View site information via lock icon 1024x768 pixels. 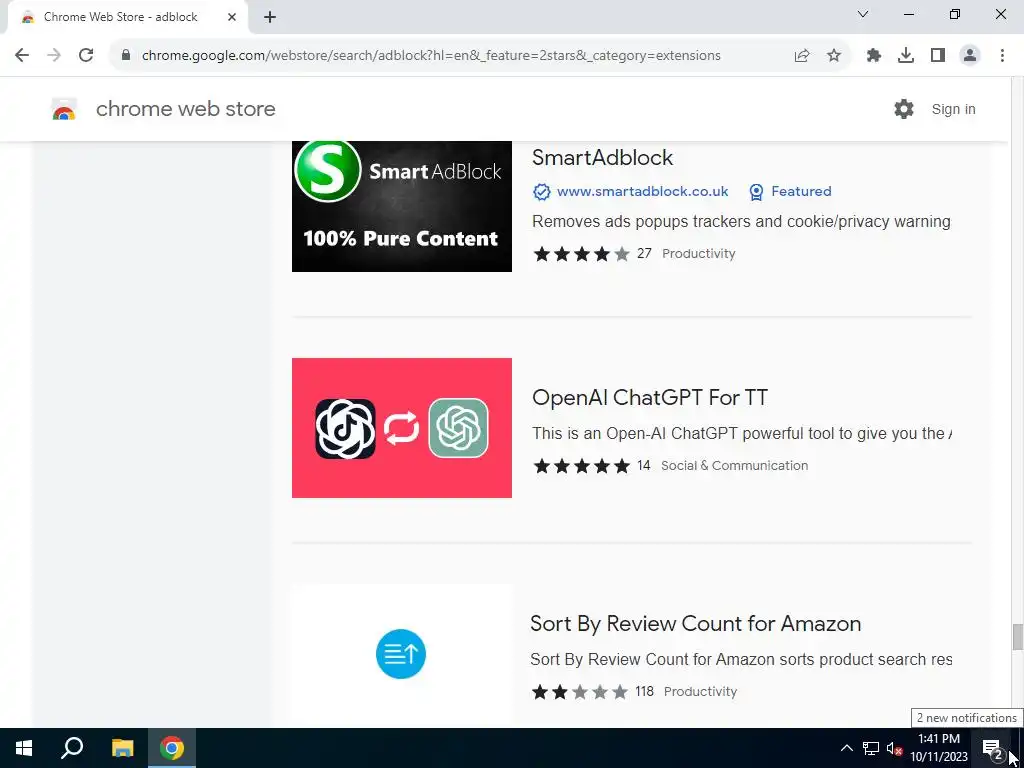click(126, 56)
